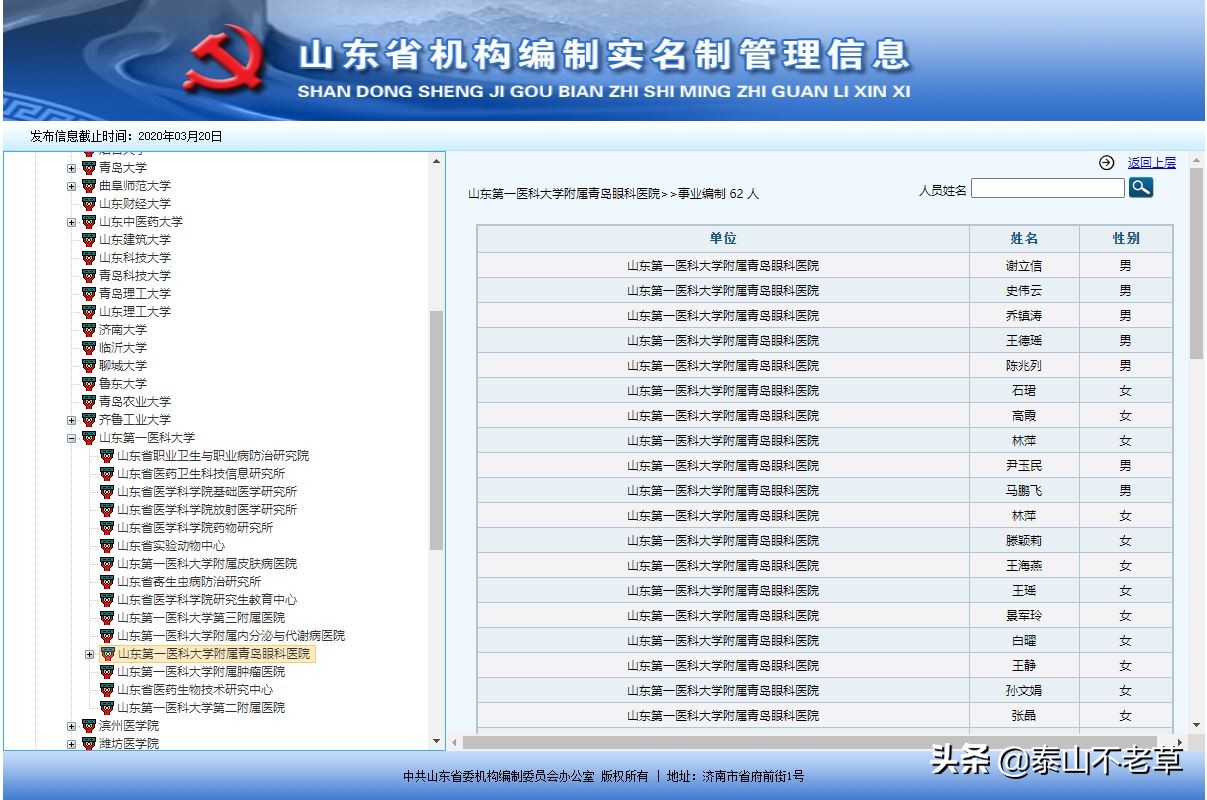
Task: Click inside the 人员姓名 search box
Action: coord(1047,188)
